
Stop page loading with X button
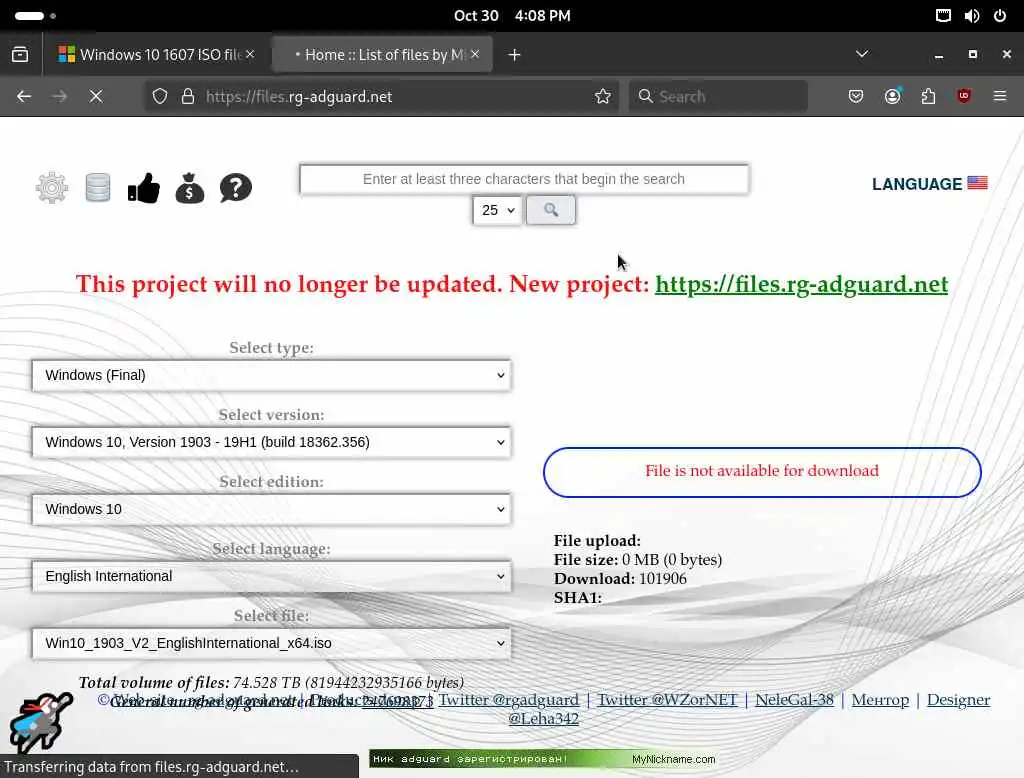tap(96, 97)
